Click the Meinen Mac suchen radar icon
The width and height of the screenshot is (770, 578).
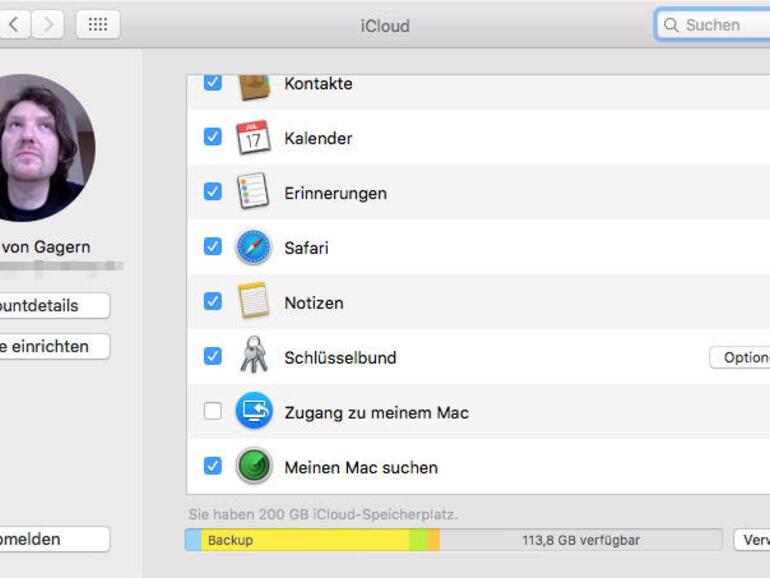(x=253, y=466)
